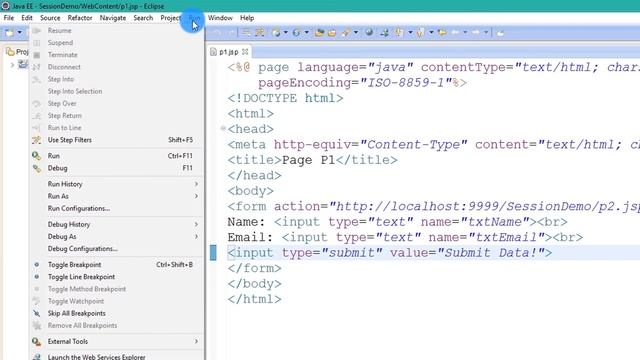This screenshot has width=640, height=360.
Task: Expand the Debug History submenu
Action: (x=117, y=224)
